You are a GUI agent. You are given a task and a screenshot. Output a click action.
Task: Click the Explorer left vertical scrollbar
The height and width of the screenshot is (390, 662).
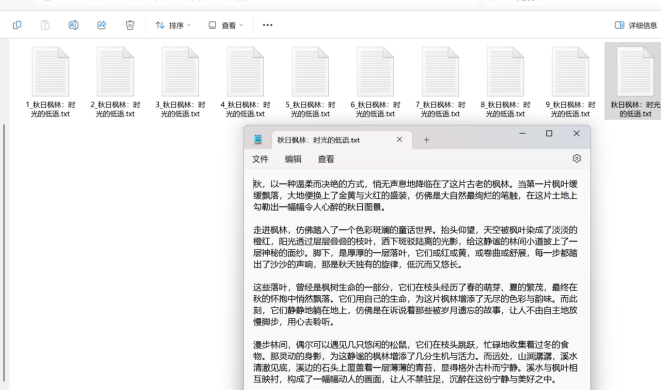pyautogui.click(x=4, y=253)
